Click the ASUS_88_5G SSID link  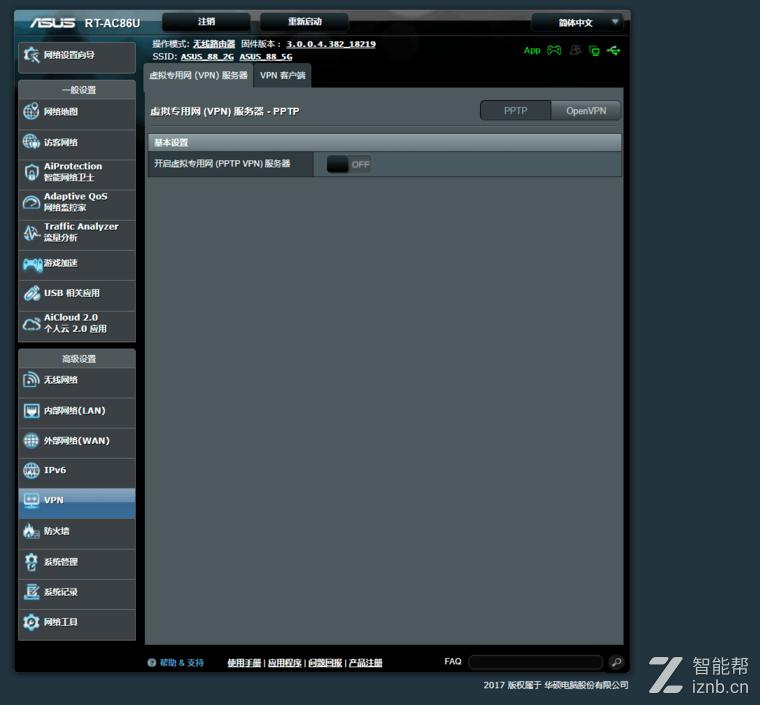[x=266, y=57]
